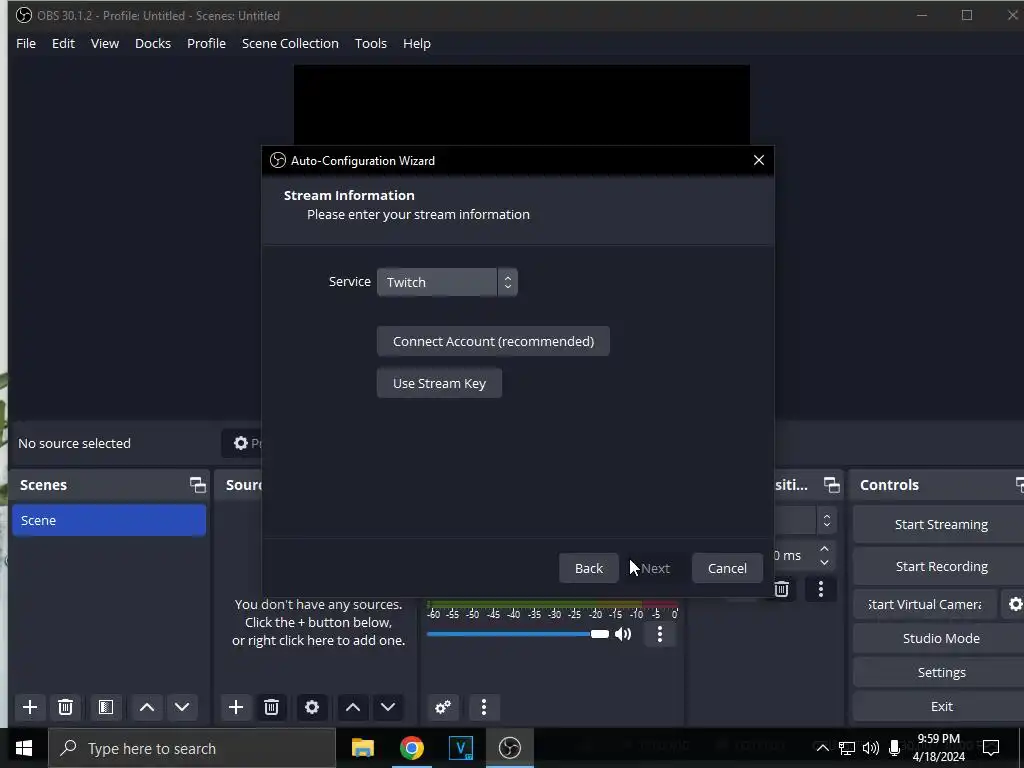
Task: Open network tray icon
Action: point(846,748)
